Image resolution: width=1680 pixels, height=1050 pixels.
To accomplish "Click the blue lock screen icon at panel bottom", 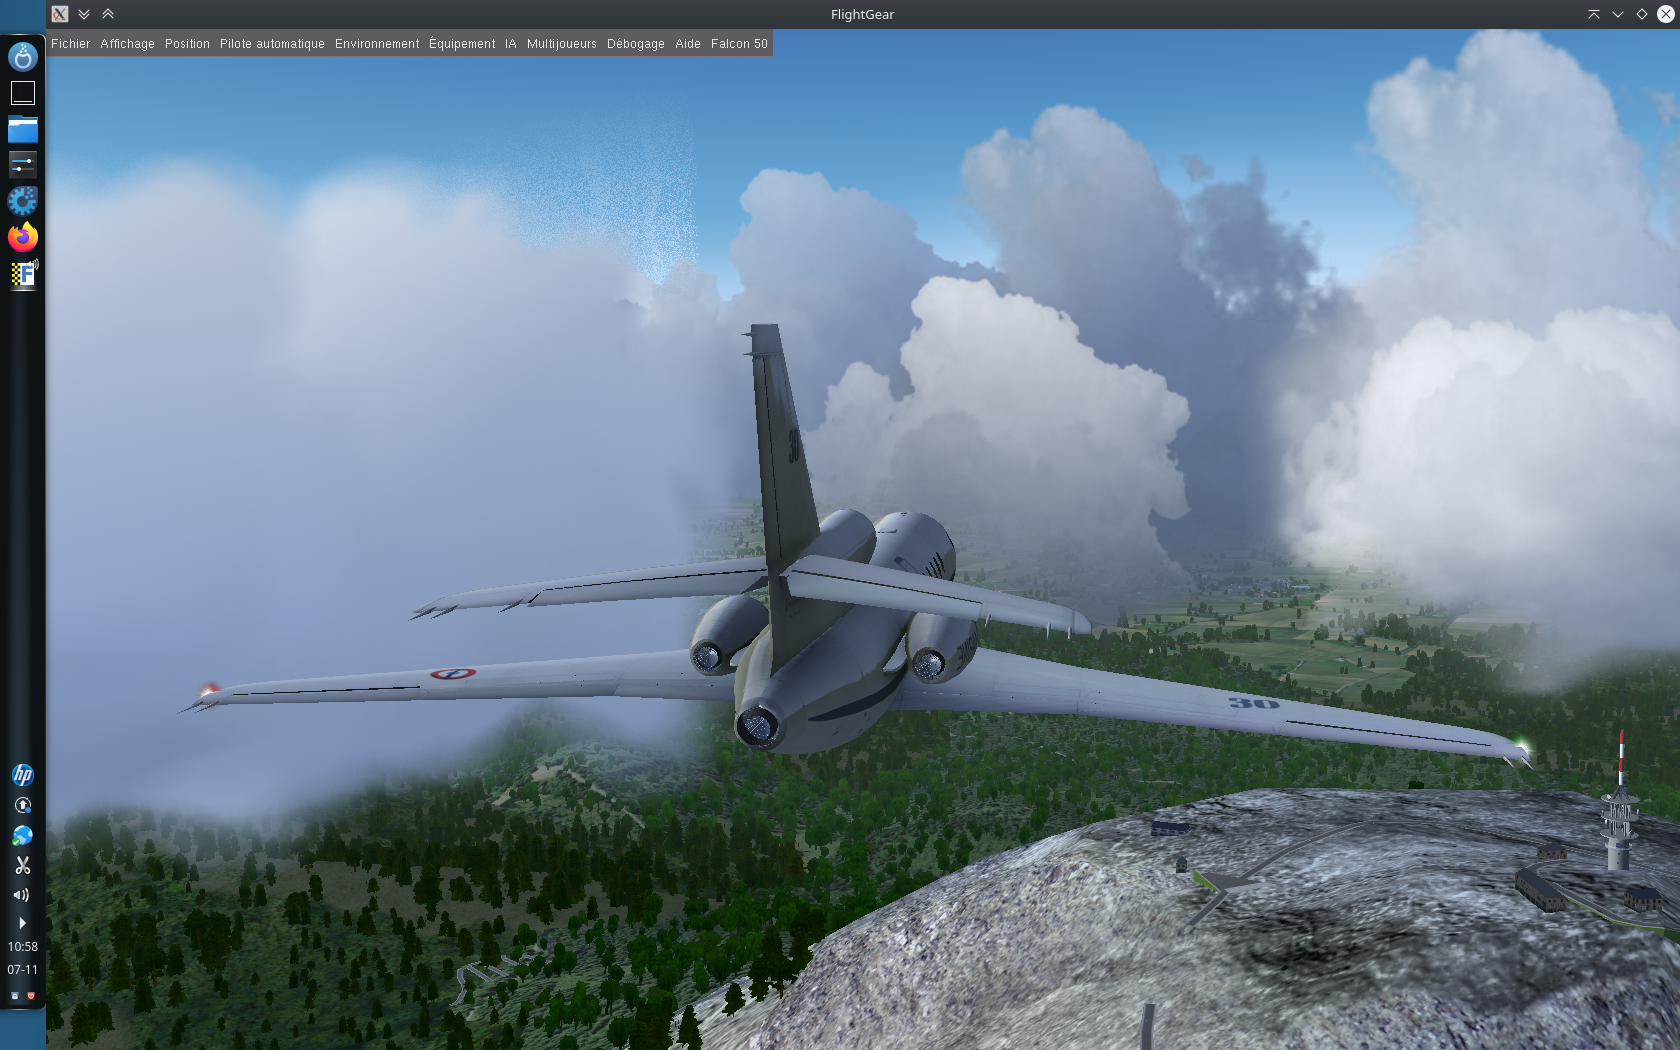I will pos(14,996).
